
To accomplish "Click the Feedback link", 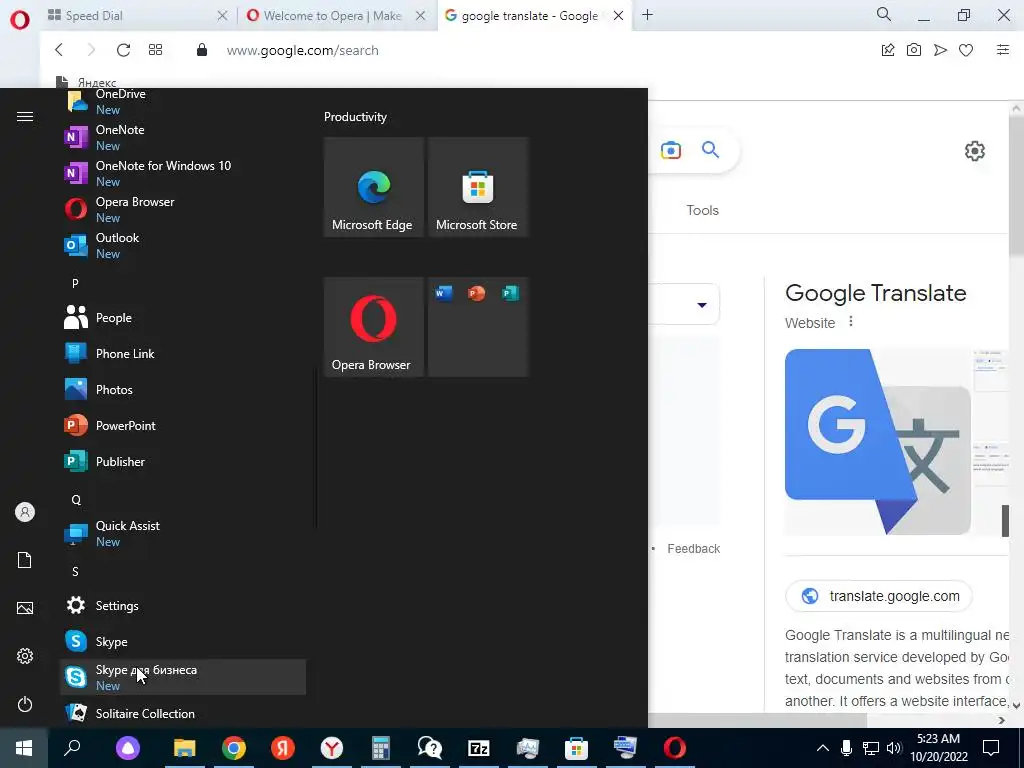I will click(694, 549).
